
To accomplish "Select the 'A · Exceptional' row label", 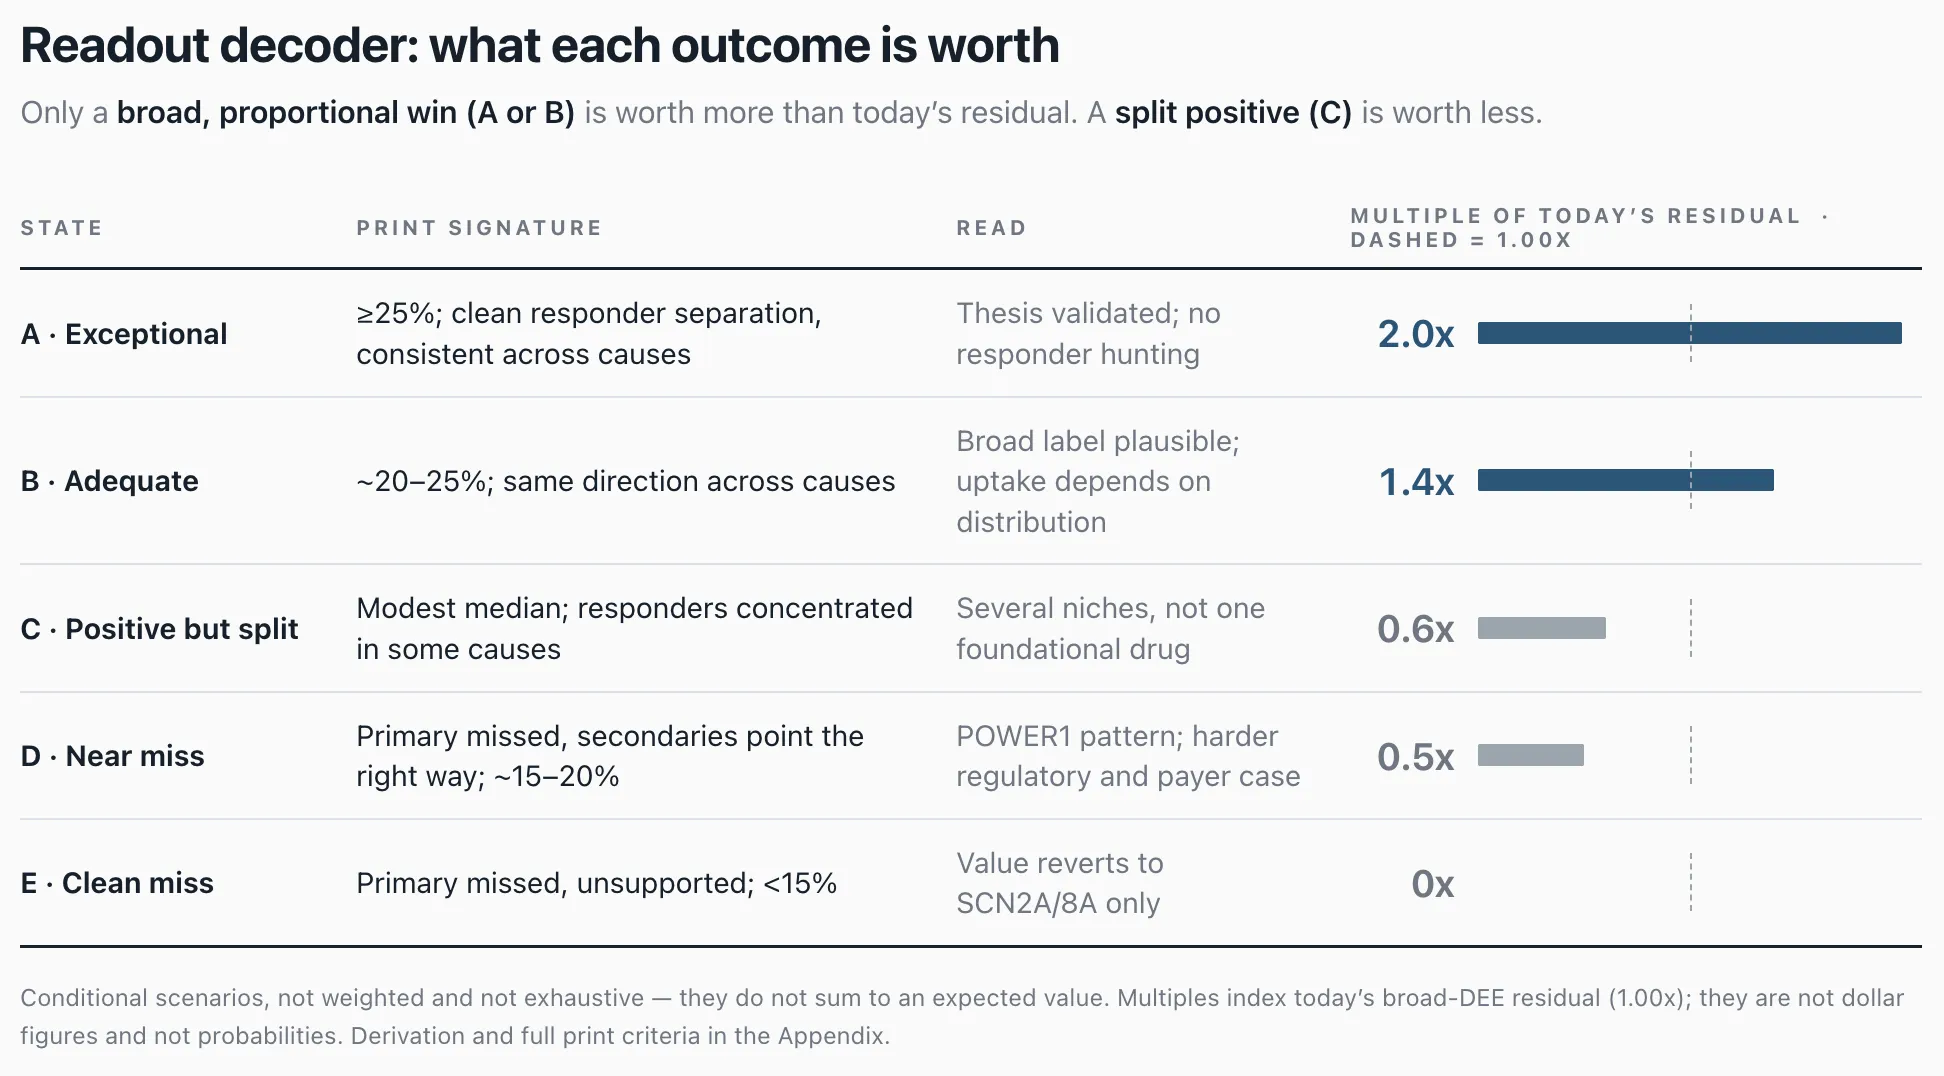I will coord(124,334).
